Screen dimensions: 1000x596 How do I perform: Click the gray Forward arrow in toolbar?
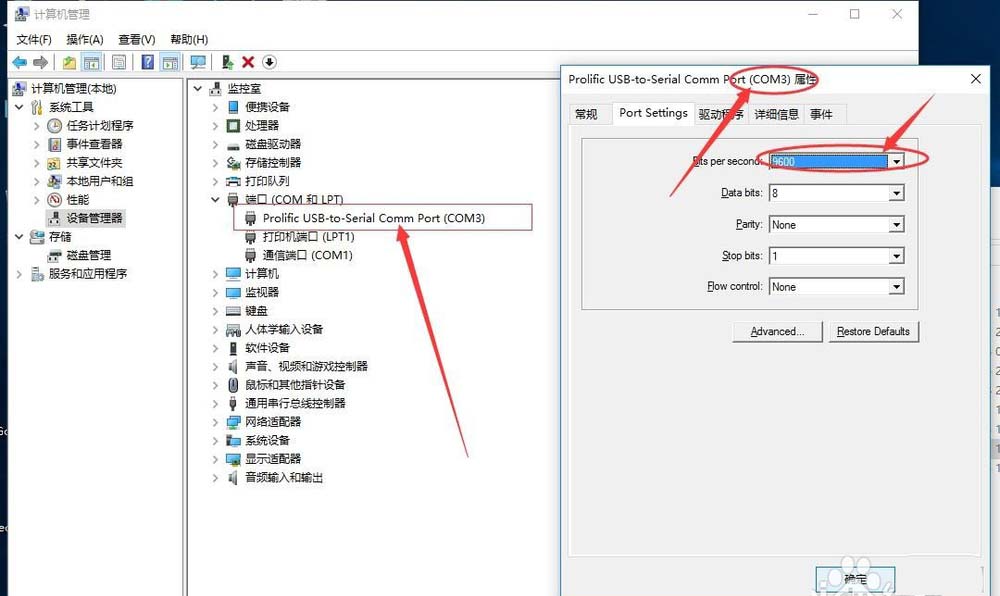[41, 62]
